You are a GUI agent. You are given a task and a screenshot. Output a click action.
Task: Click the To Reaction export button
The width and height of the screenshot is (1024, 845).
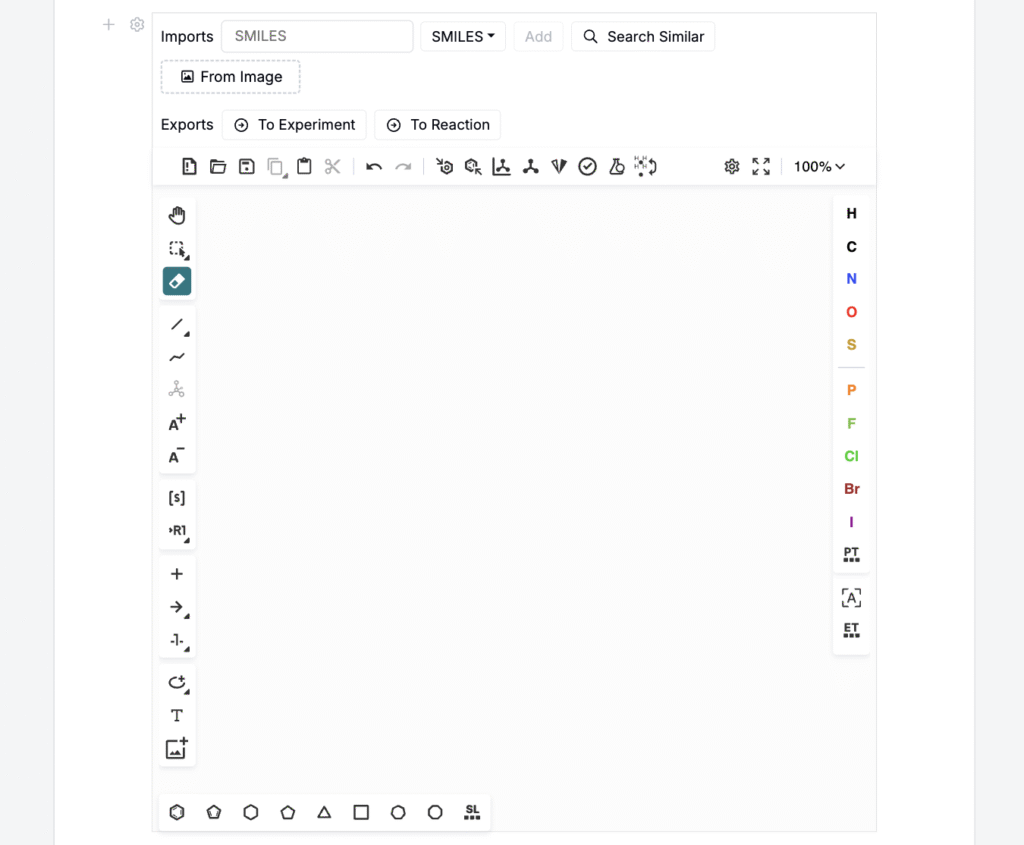437,125
